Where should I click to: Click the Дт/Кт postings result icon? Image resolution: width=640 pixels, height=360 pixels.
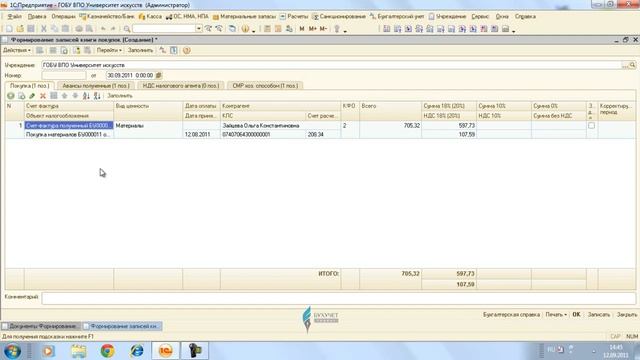162,50
